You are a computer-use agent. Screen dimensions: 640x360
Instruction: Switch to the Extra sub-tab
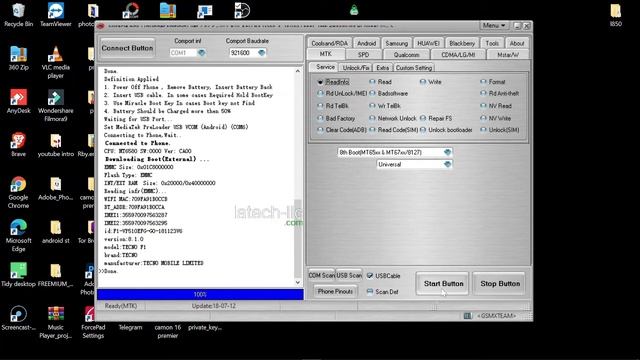[382, 67]
